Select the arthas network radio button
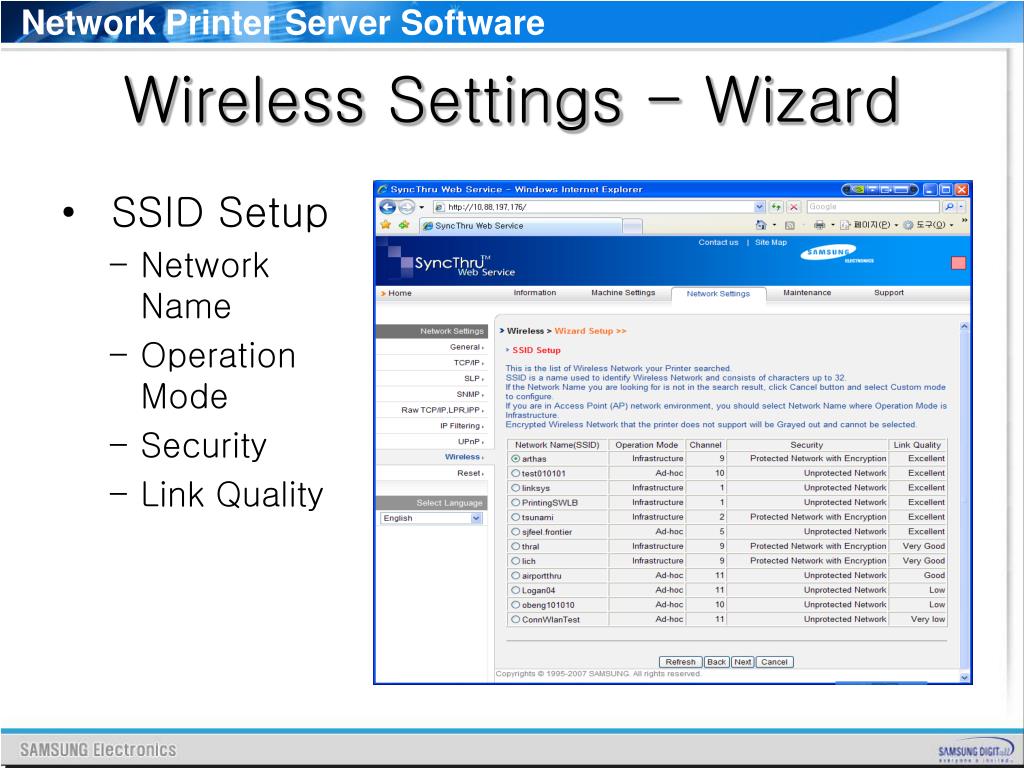Image resolution: width=1024 pixels, height=768 pixels. pos(516,459)
